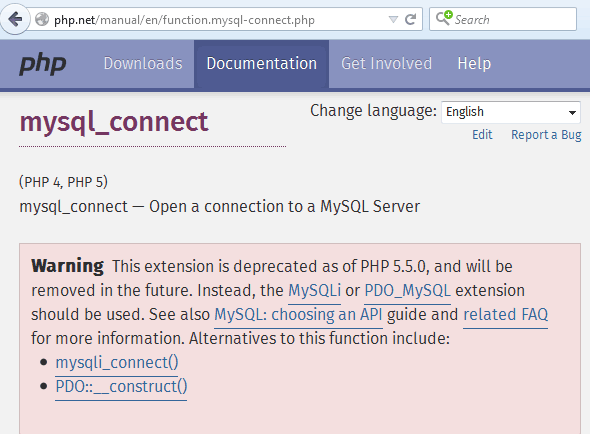
Task: Expand the Change language dropdown
Action: pyautogui.click(x=511, y=112)
